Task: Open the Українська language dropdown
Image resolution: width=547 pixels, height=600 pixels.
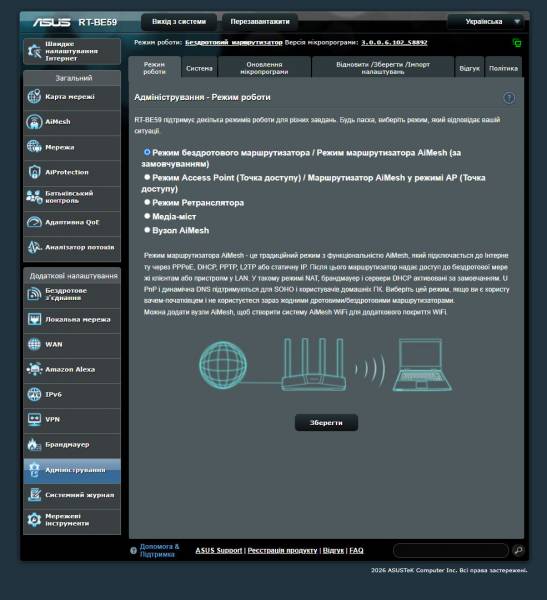Action: coord(488,21)
